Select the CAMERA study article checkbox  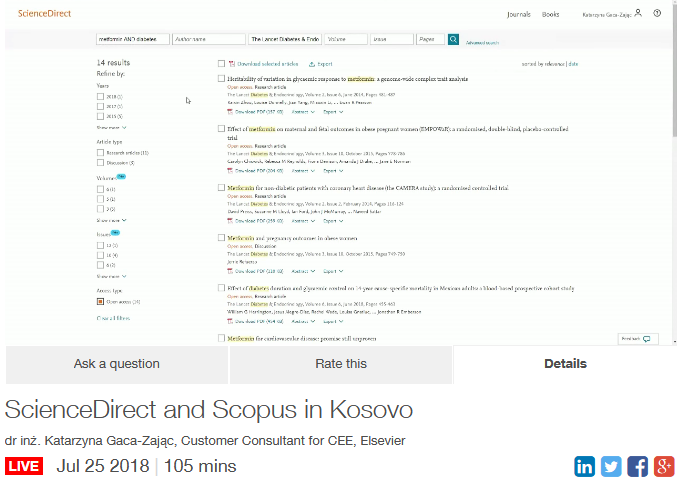point(221,188)
